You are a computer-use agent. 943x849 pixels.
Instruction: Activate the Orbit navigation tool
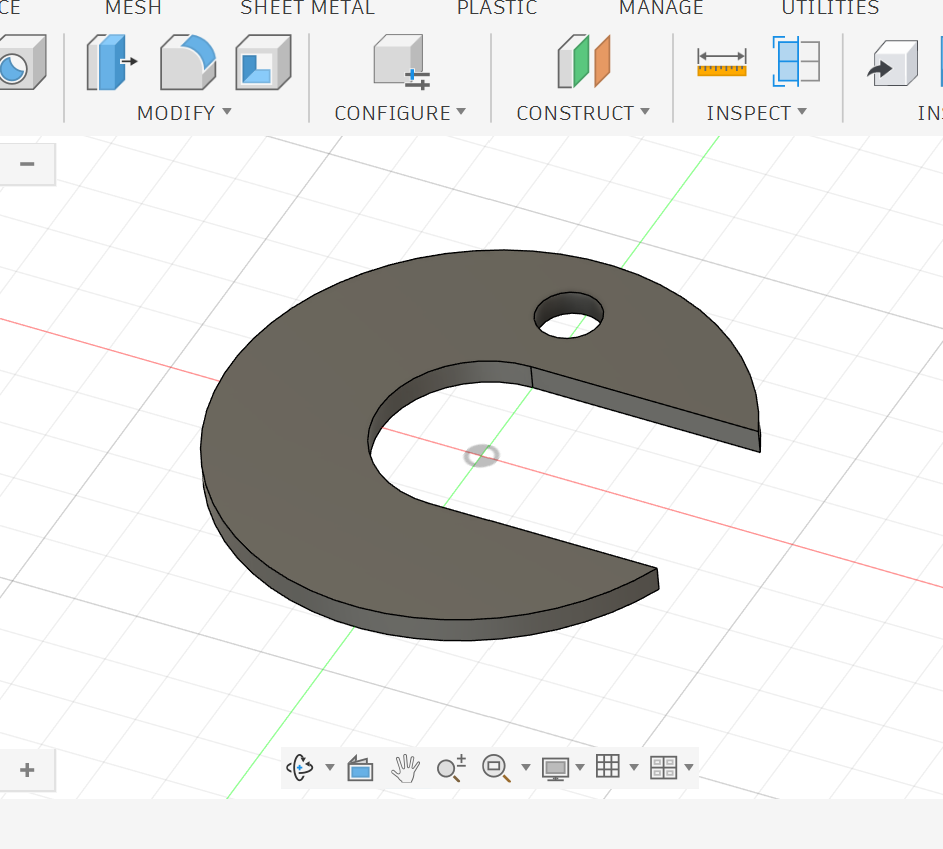tap(300, 767)
